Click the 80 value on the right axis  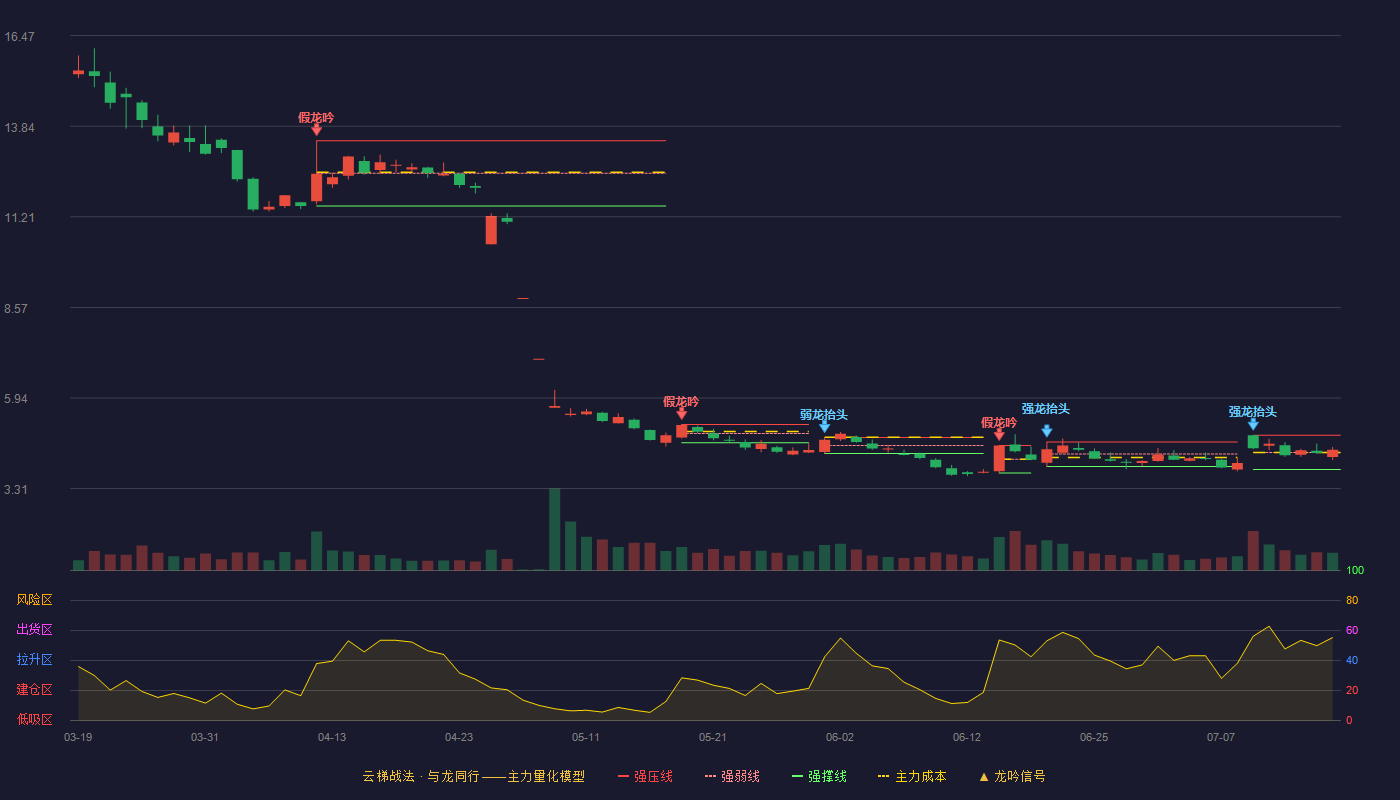pyautogui.click(x=1352, y=600)
